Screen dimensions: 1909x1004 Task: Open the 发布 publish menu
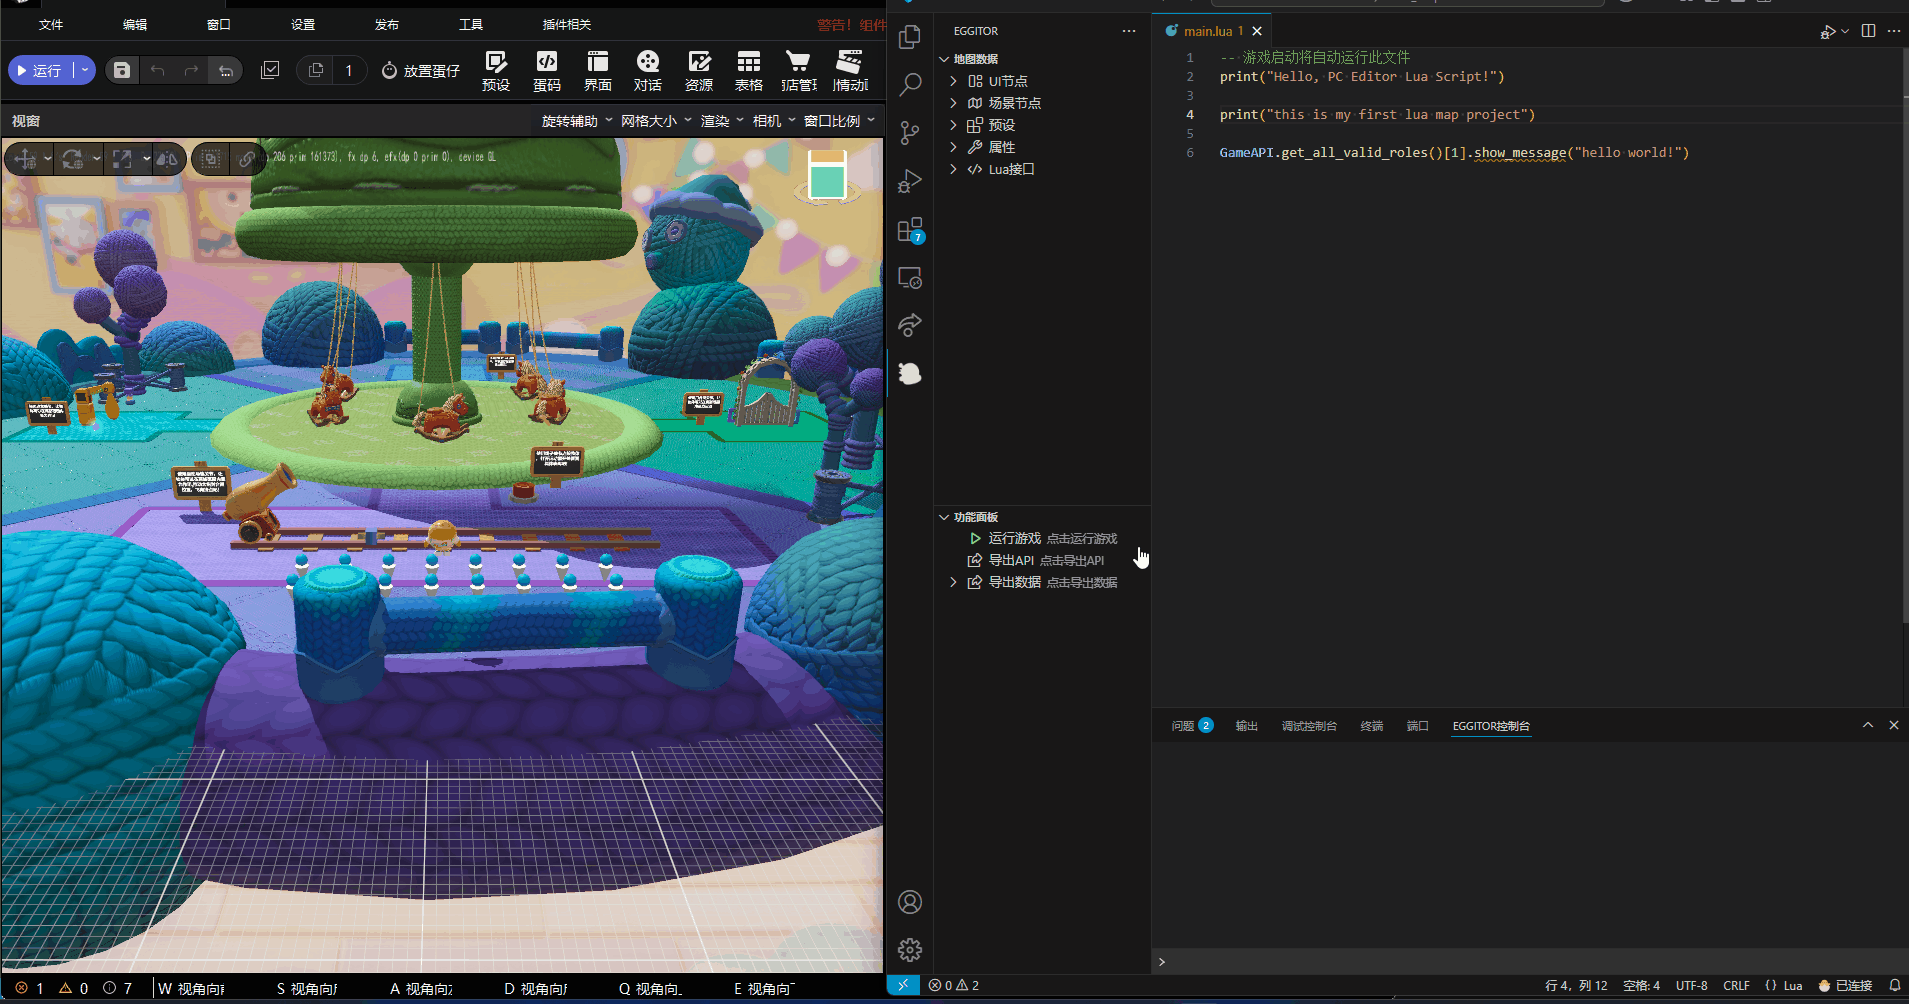click(387, 24)
